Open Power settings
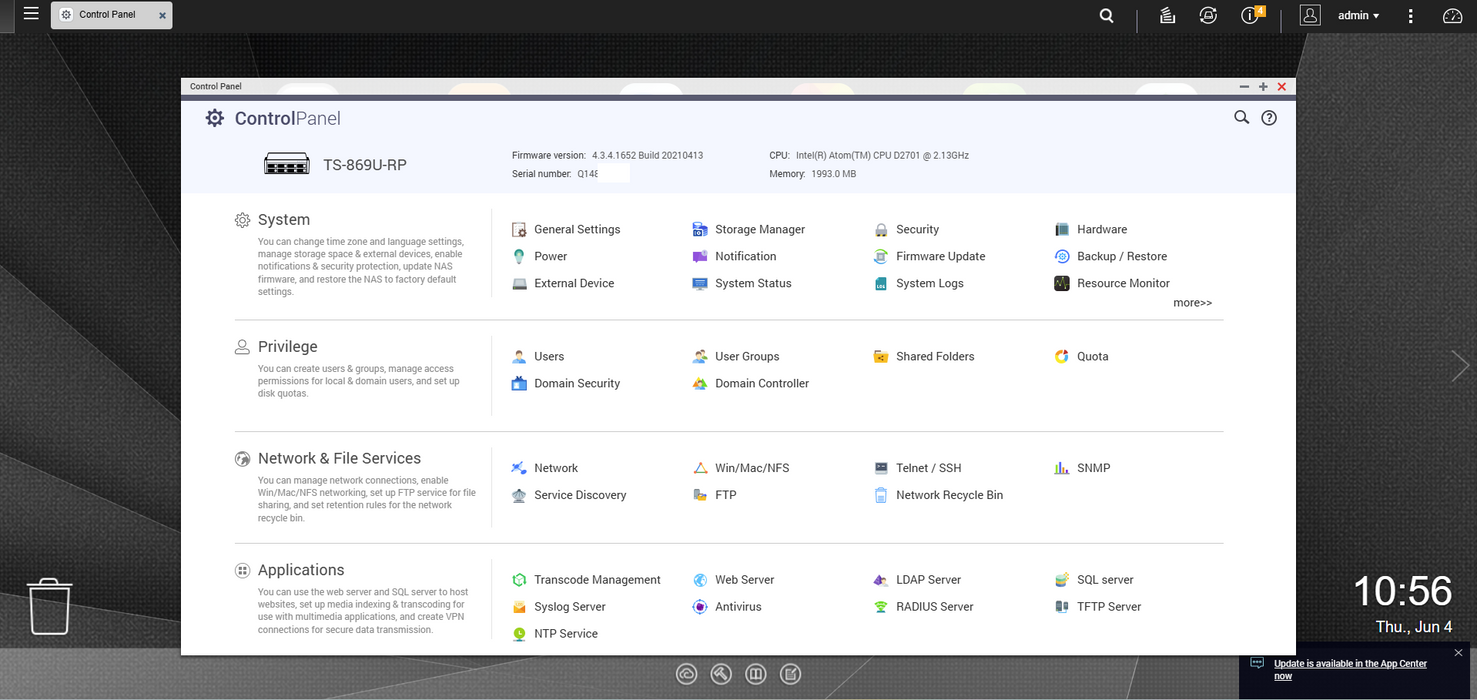This screenshot has width=1477, height=700. (x=539, y=256)
